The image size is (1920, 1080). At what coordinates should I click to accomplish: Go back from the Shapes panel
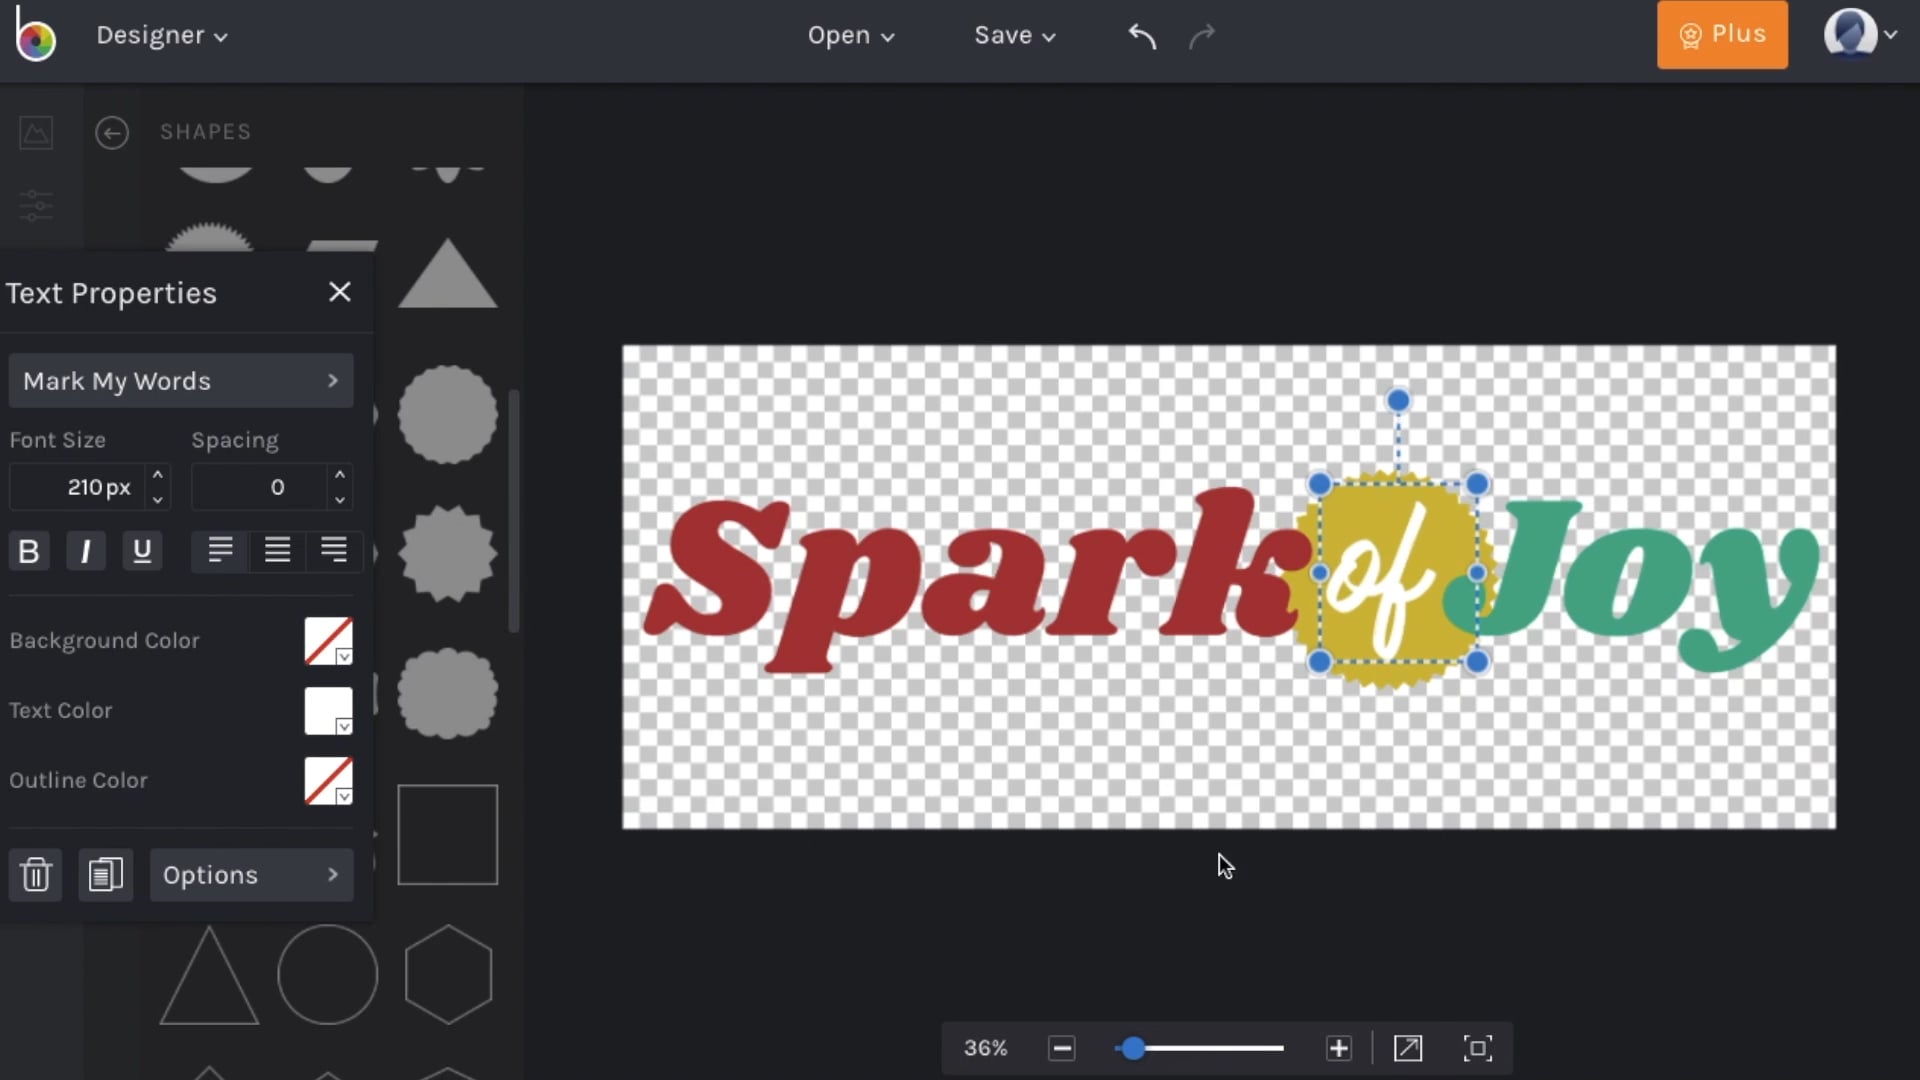coord(112,132)
